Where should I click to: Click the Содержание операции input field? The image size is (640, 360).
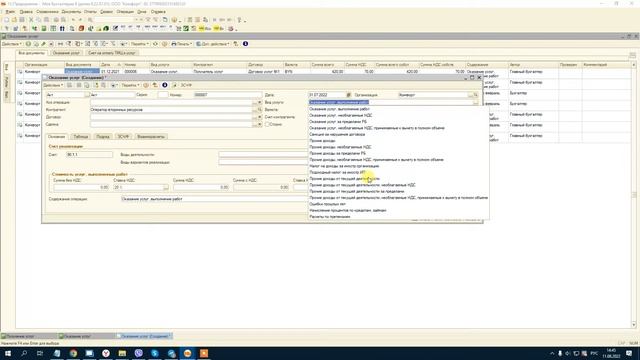click(215, 199)
